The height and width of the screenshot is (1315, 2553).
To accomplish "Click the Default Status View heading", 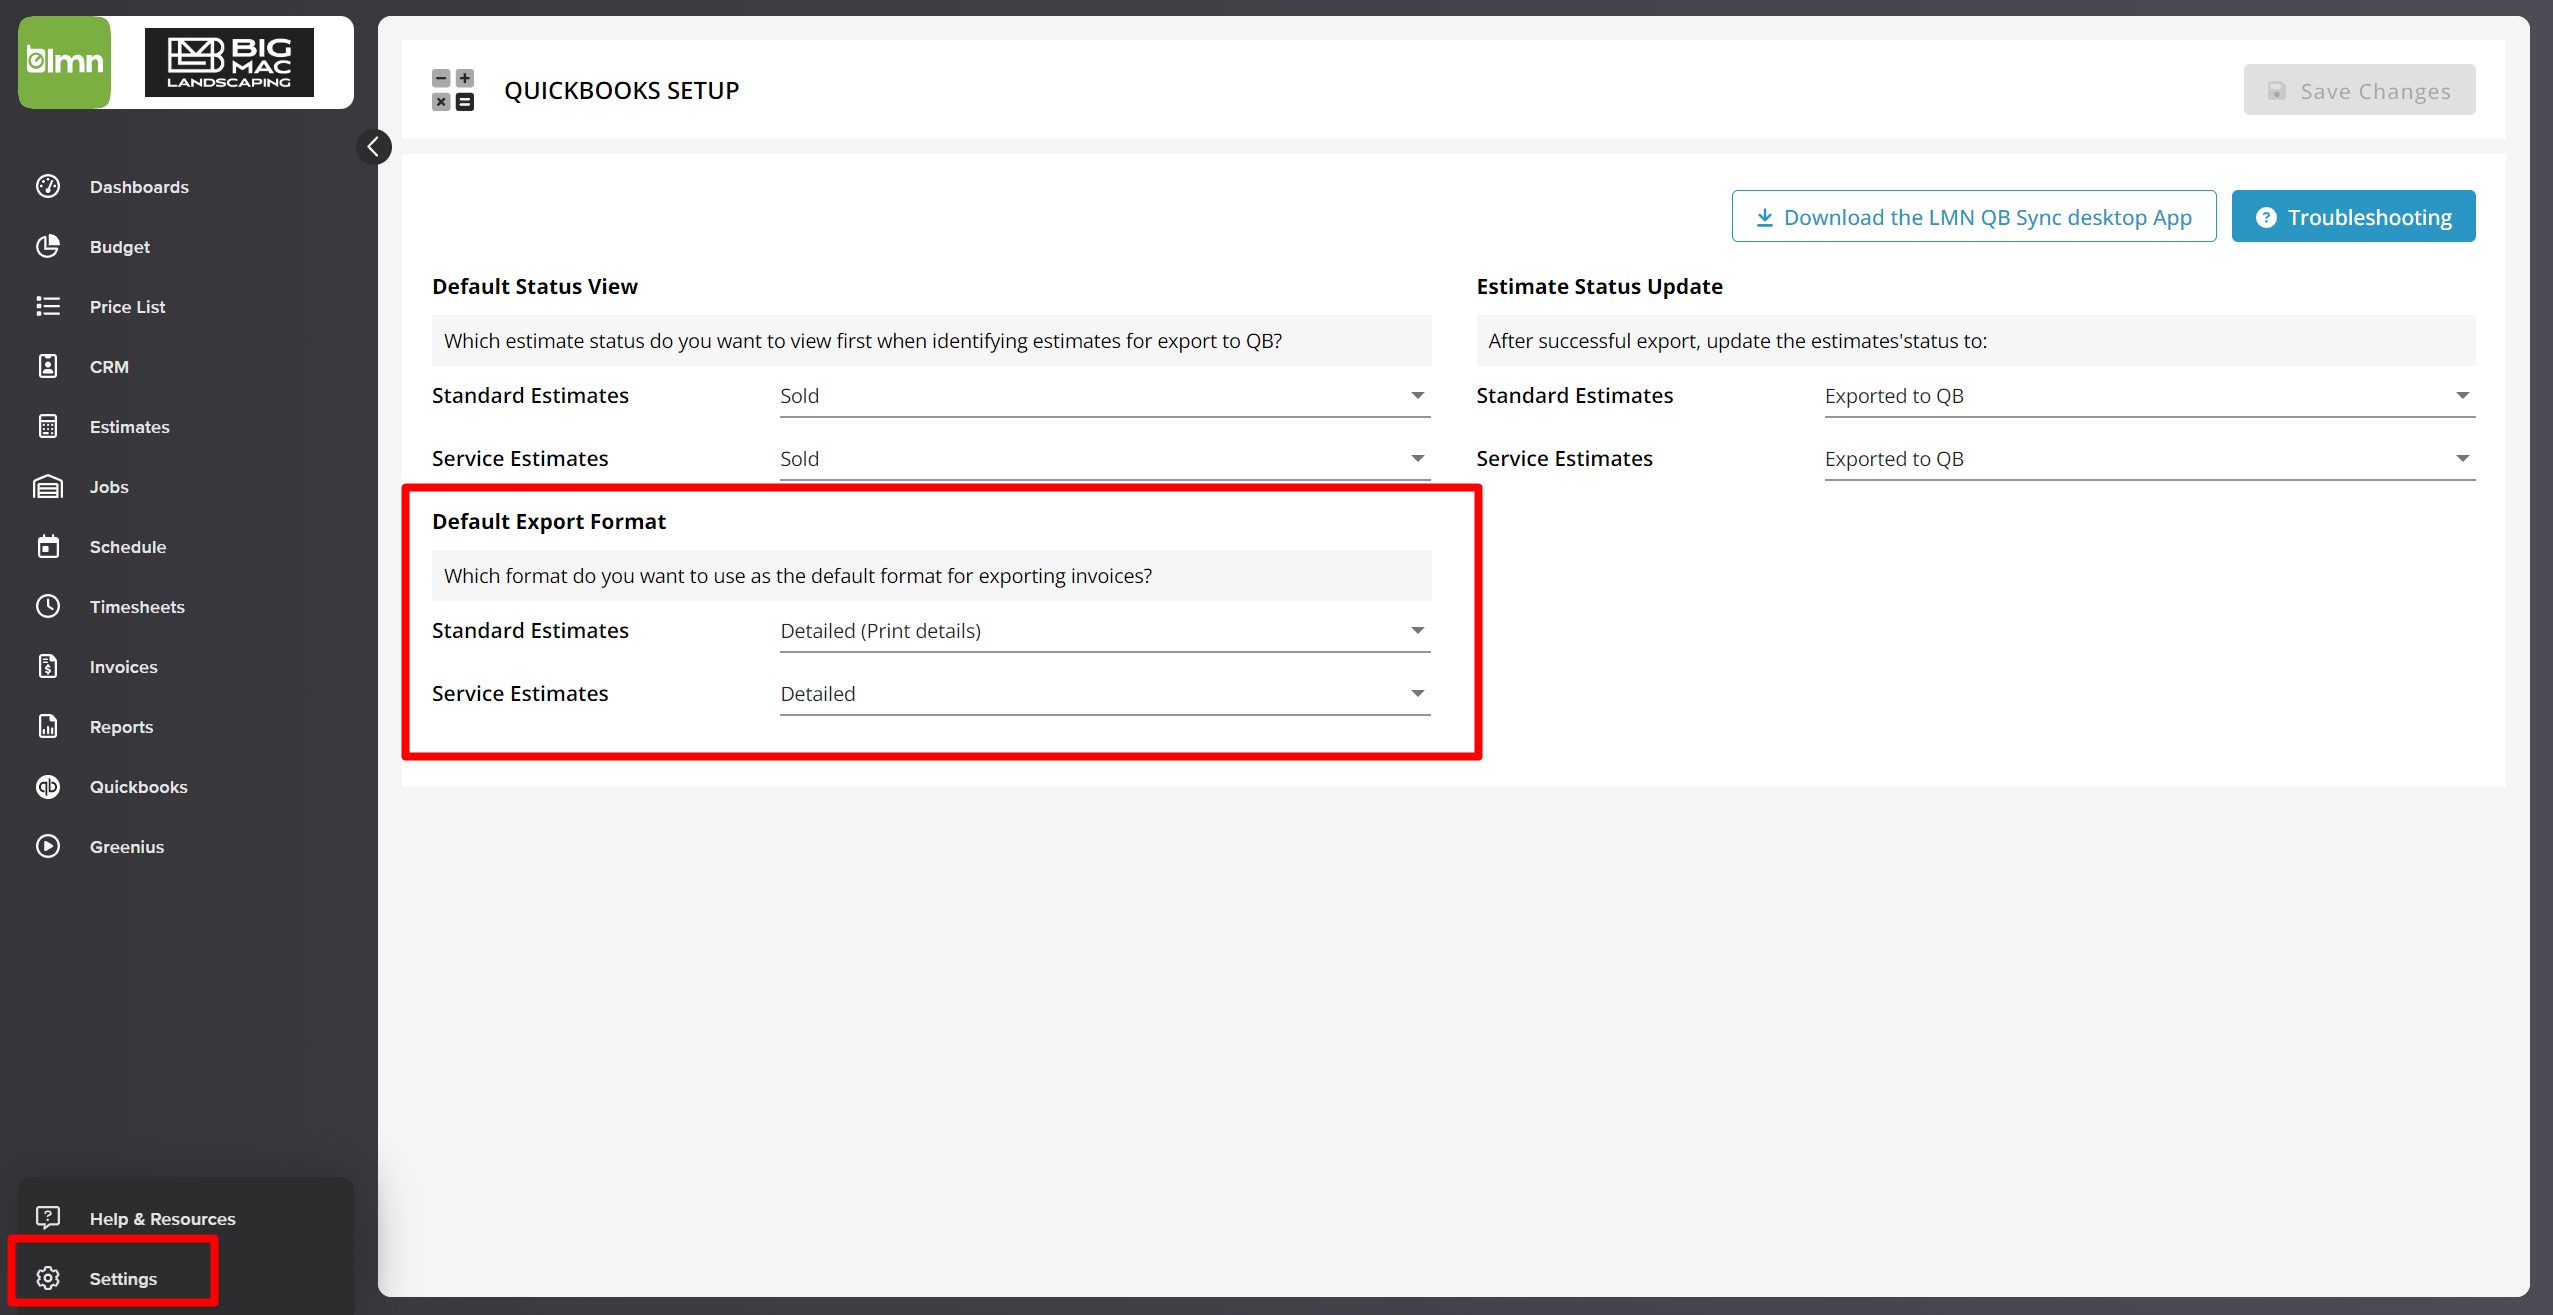I will 535,286.
